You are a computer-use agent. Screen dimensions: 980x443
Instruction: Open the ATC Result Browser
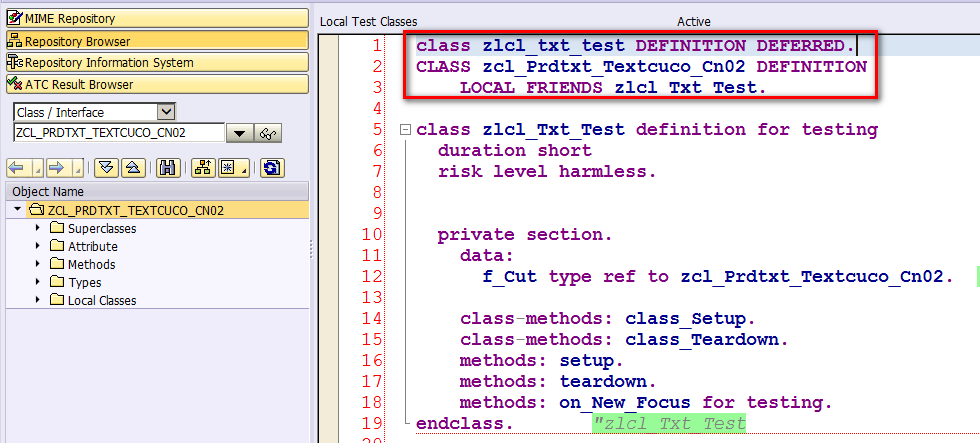pos(158,84)
